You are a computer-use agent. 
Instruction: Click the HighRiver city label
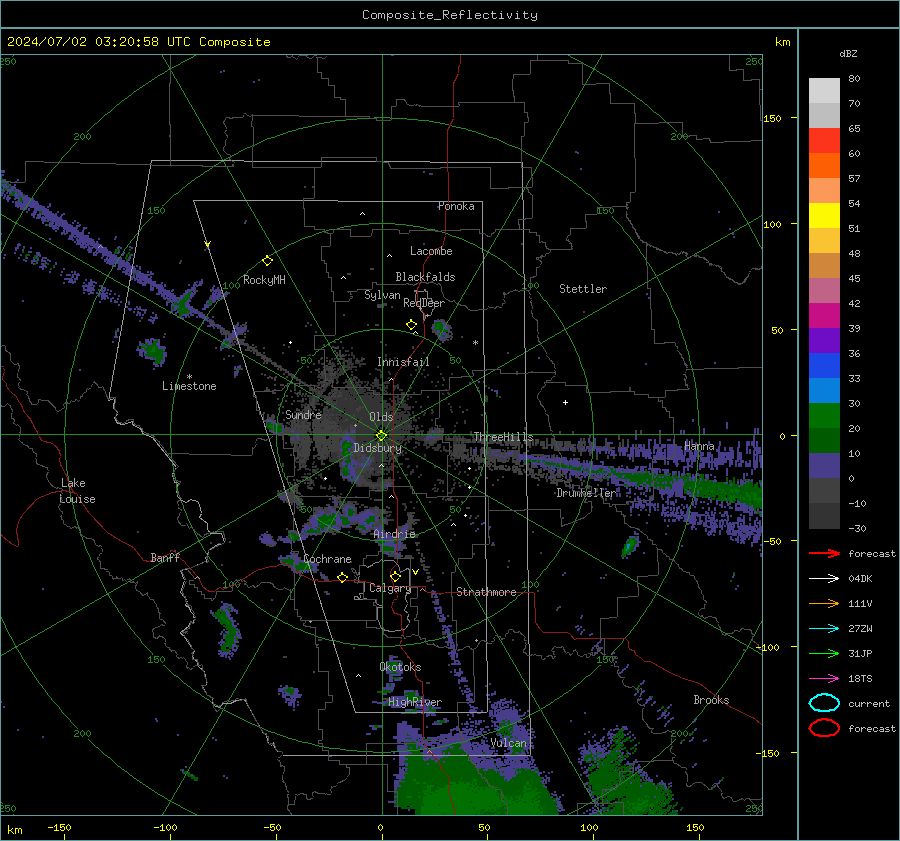tap(415, 702)
